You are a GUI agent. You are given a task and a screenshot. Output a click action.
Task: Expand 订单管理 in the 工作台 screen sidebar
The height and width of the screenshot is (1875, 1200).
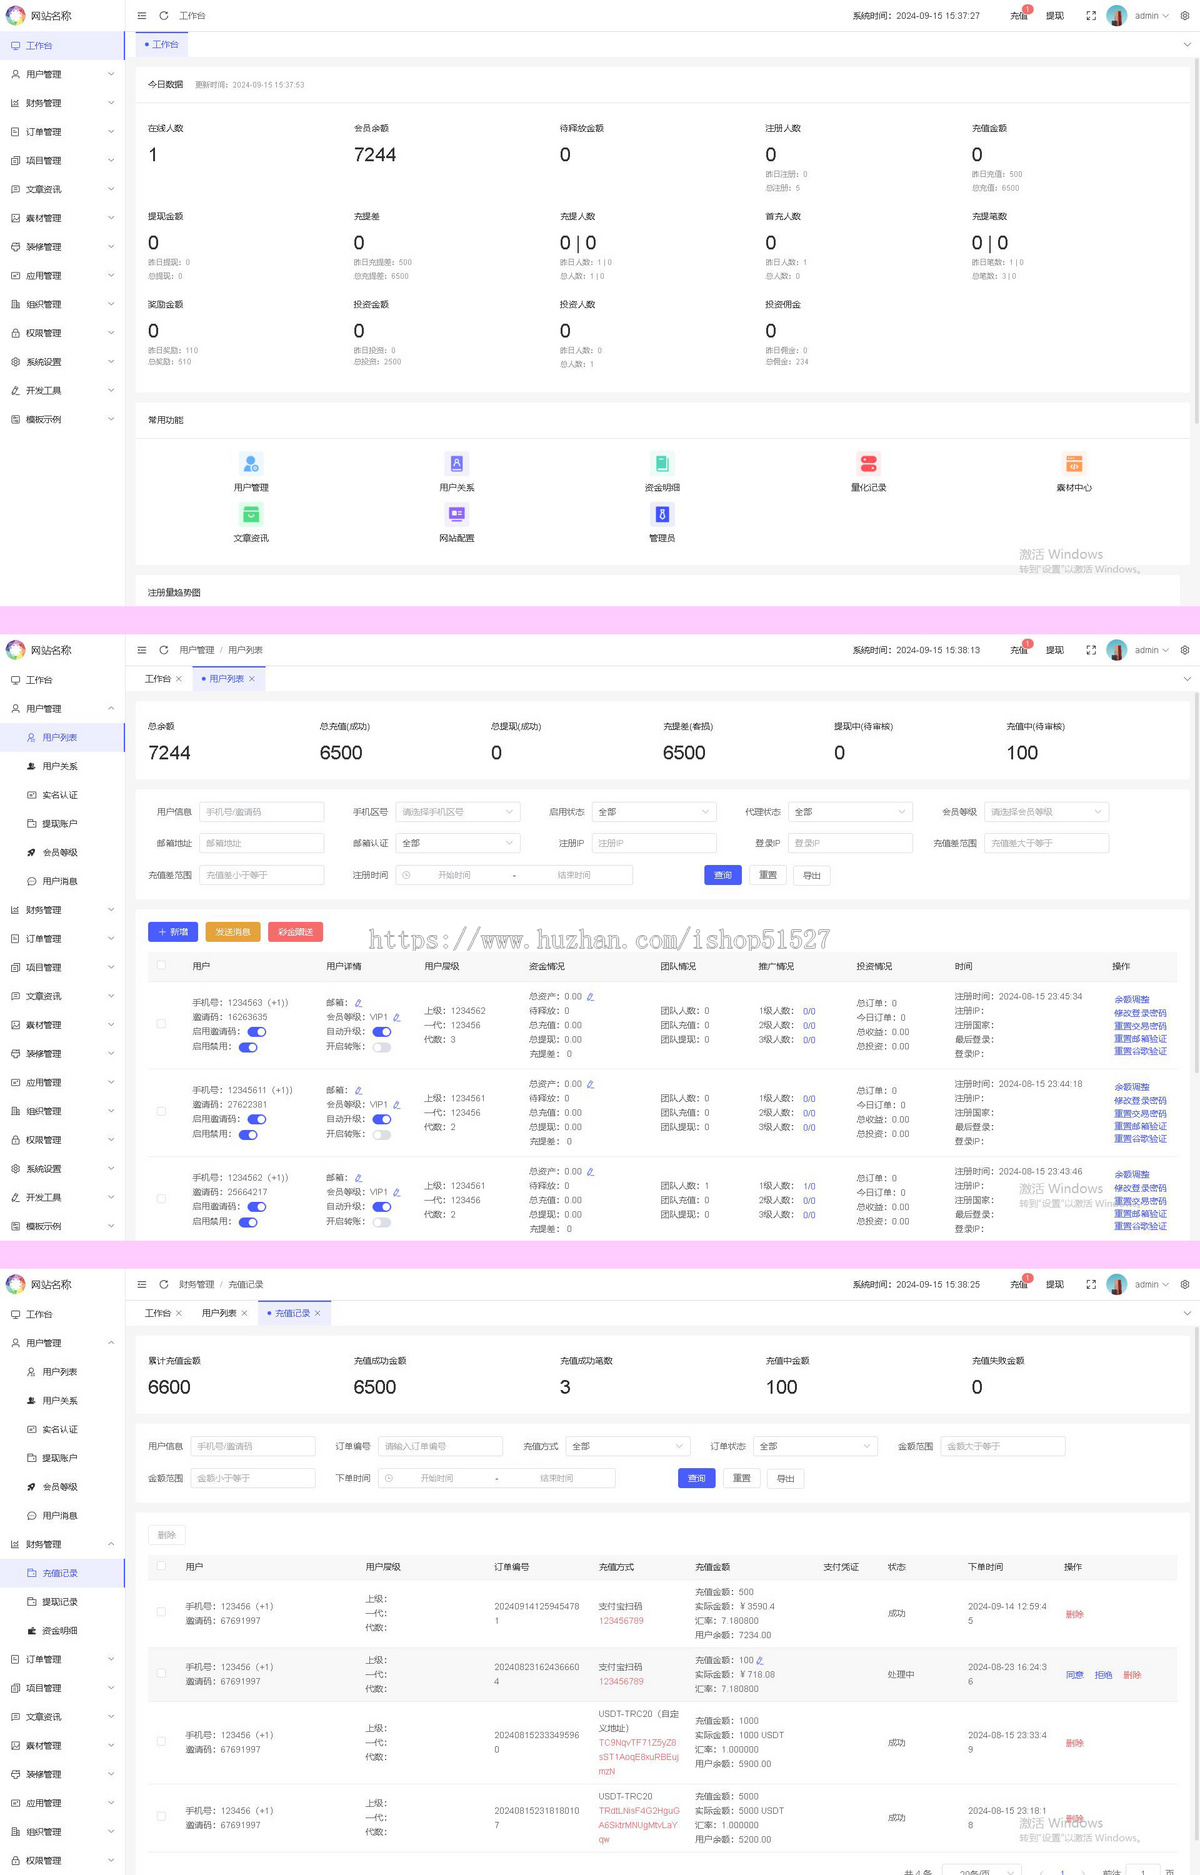[x=62, y=132]
